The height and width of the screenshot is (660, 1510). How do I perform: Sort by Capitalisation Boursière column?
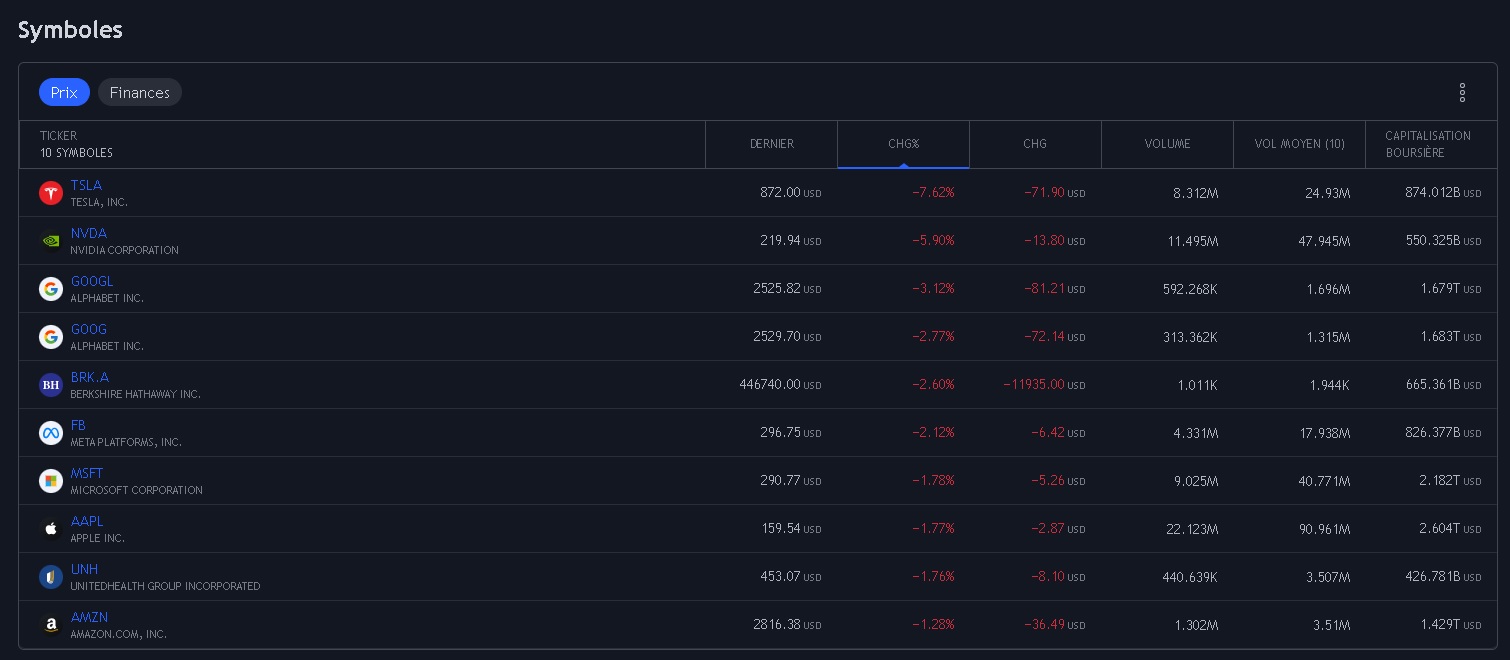click(x=1428, y=144)
